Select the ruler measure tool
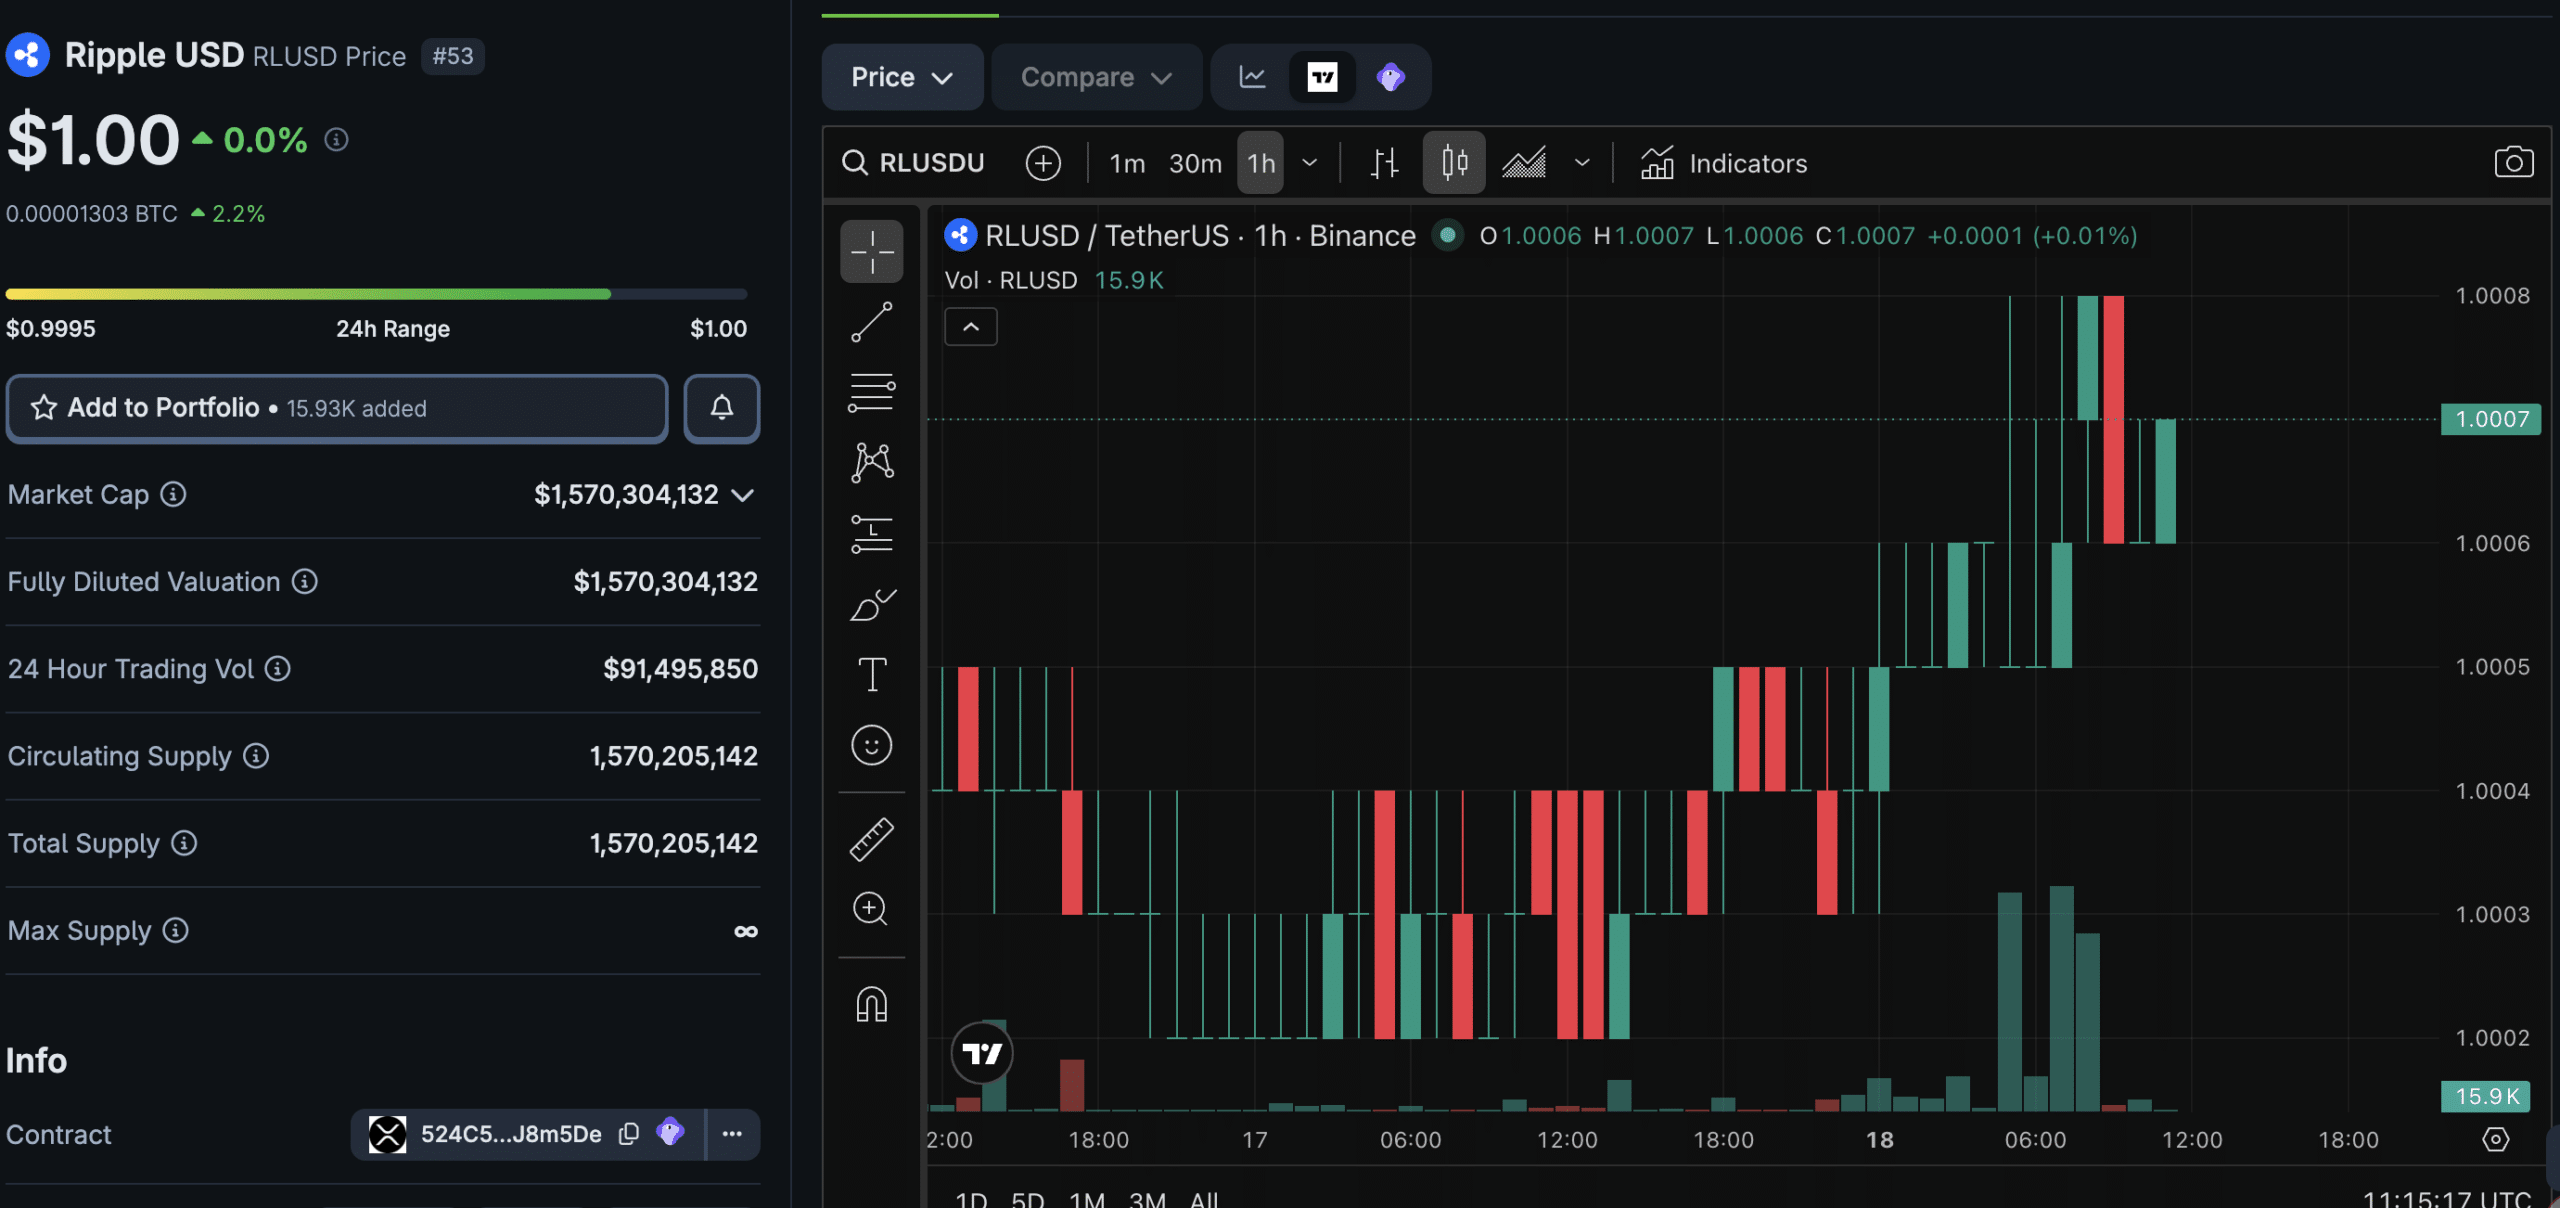This screenshot has height=1208, width=2560. coord(871,840)
